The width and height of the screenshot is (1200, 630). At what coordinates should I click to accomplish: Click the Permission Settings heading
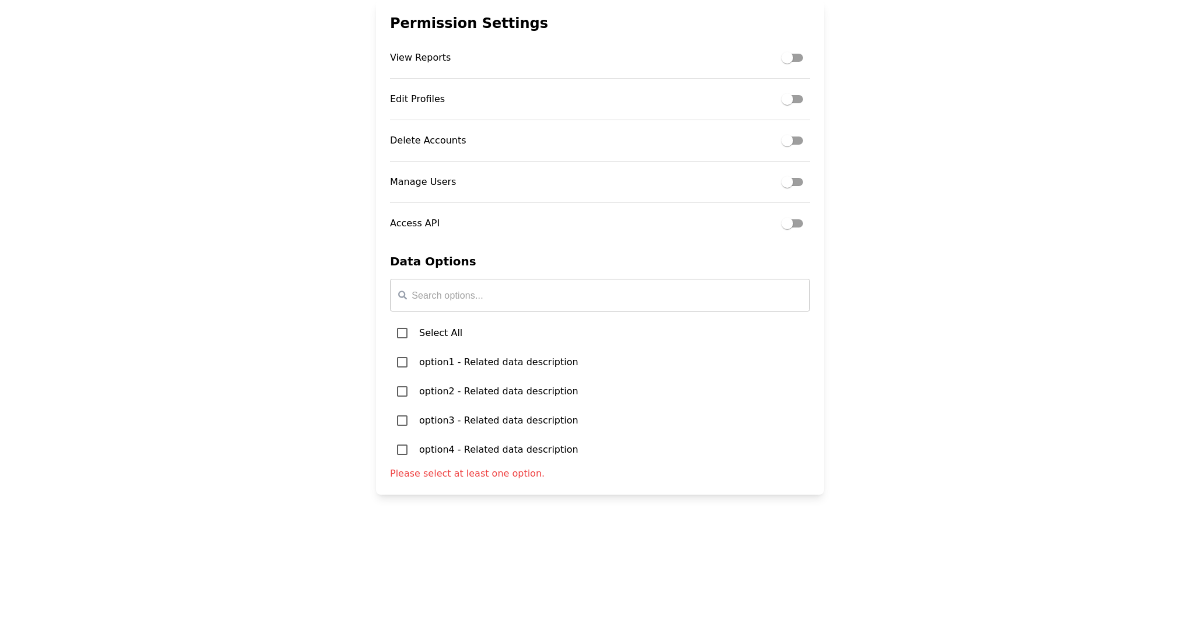(469, 23)
